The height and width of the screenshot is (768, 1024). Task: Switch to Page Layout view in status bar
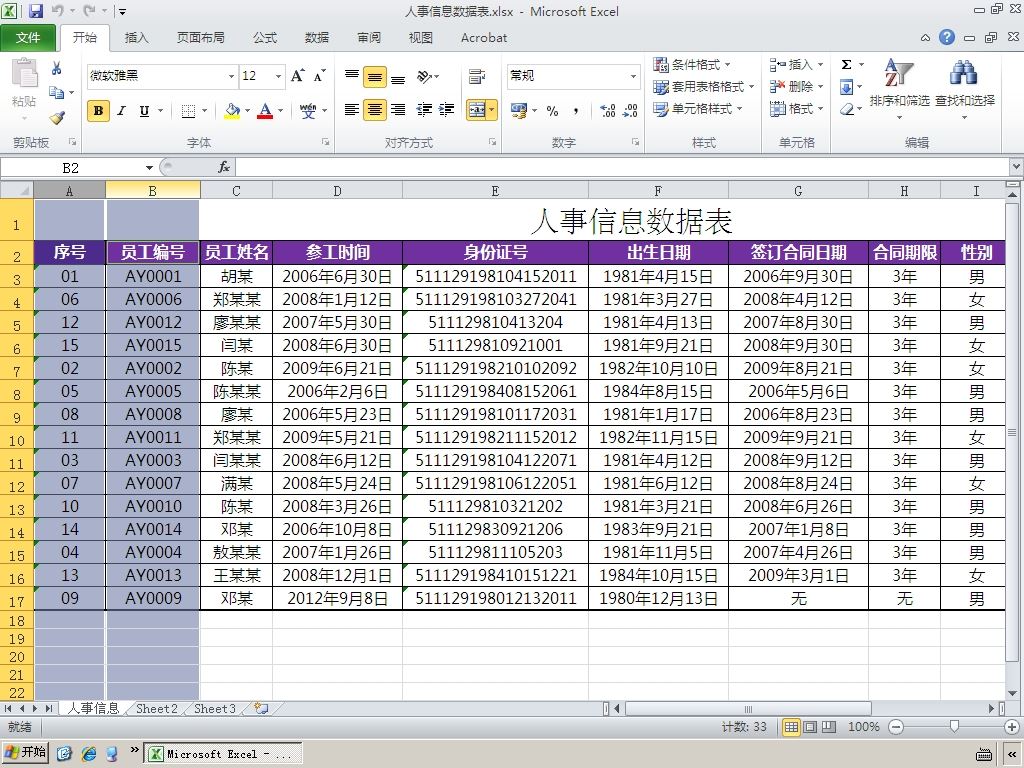click(810, 727)
